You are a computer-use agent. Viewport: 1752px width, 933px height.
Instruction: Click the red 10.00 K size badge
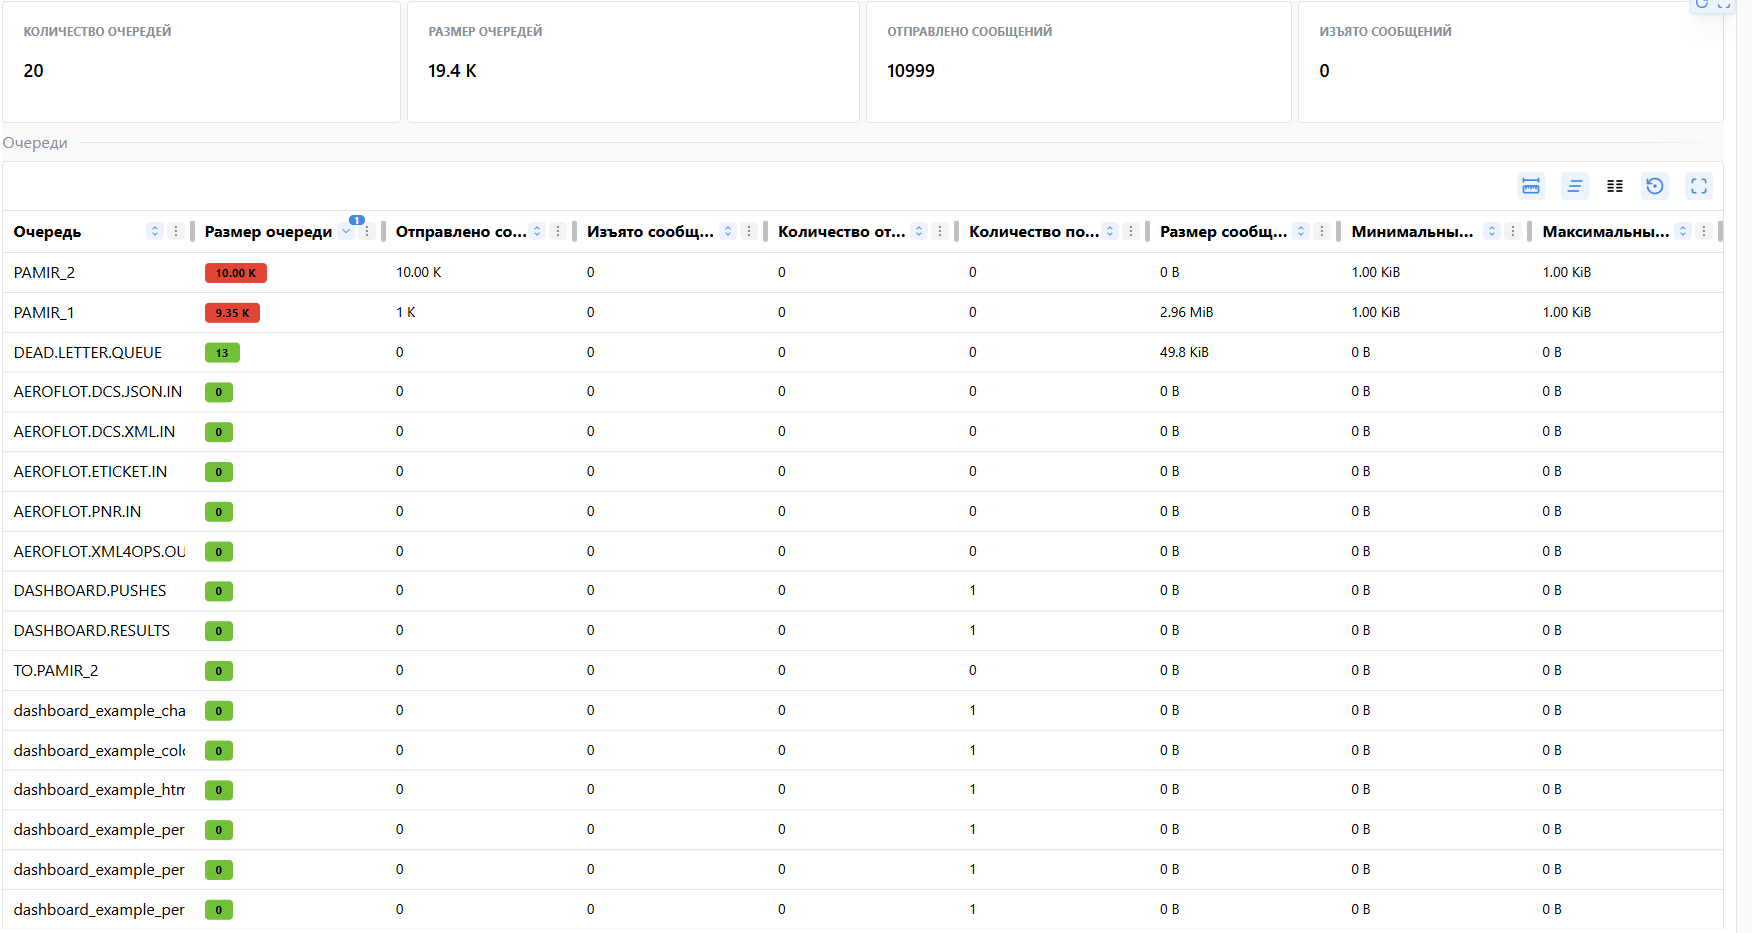[235, 273]
